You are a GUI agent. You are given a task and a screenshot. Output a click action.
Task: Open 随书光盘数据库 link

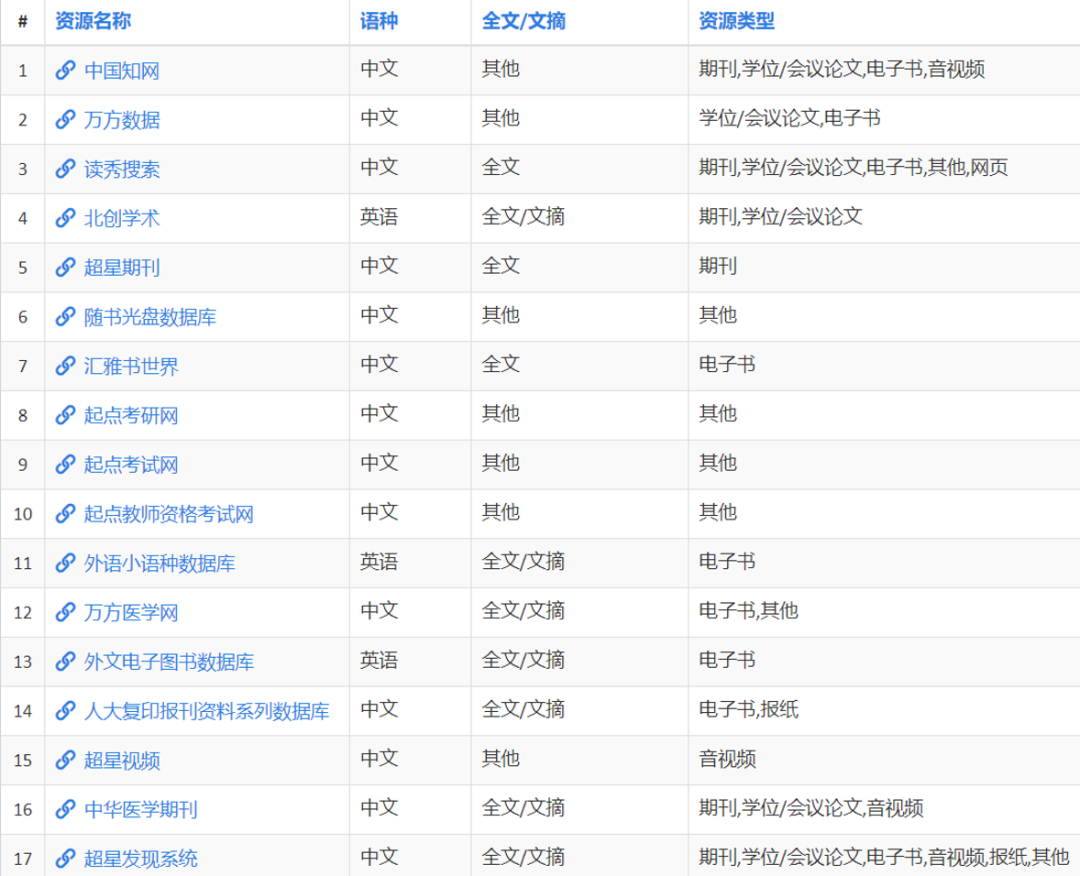point(150,317)
